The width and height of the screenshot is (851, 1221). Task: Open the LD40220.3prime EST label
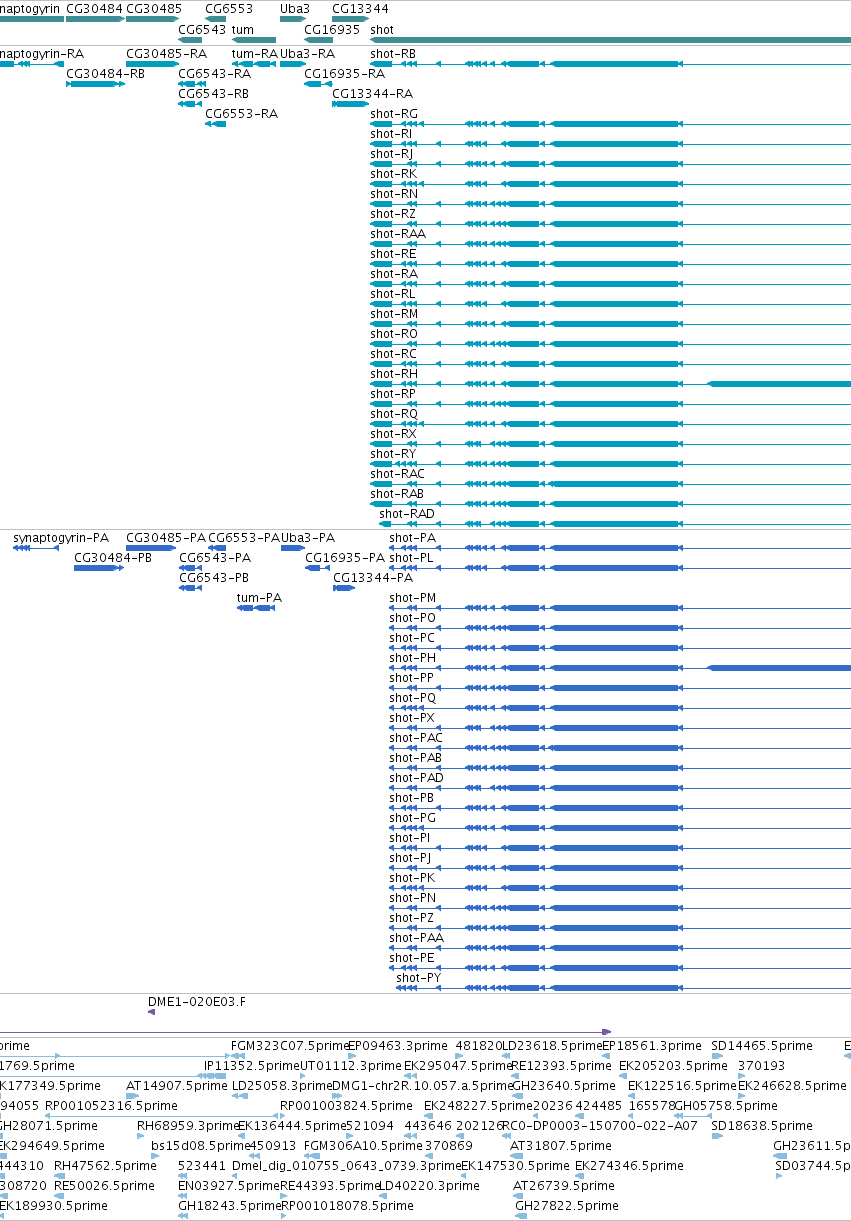pos(427,1185)
